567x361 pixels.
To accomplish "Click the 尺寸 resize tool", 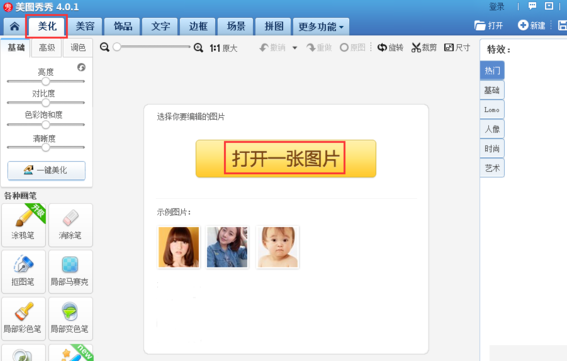I will tap(457, 47).
